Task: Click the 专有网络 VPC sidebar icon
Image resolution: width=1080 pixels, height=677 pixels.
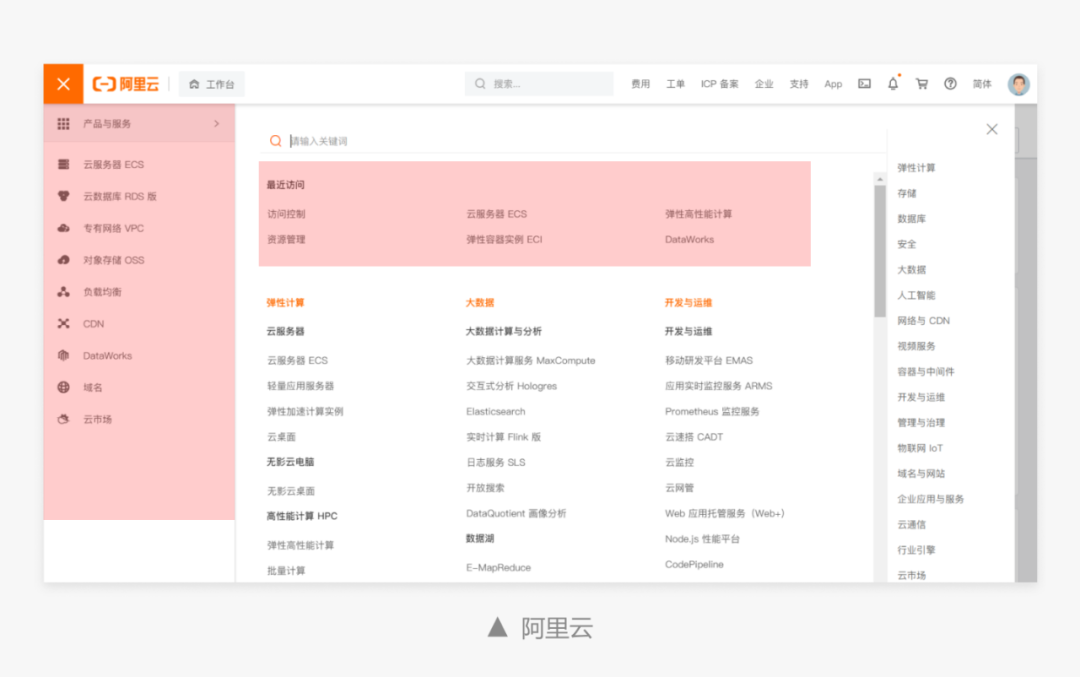Action: tap(63, 228)
